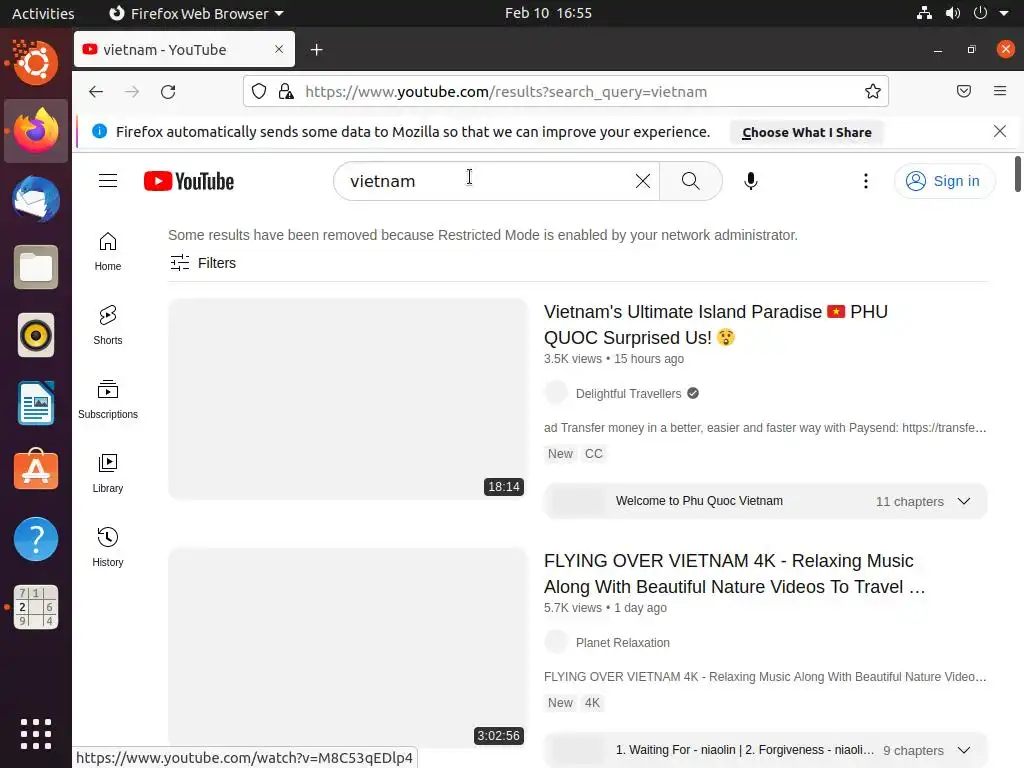1024x768 pixels.
Task: Open the Sudoku game in dock
Action: (x=36, y=607)
